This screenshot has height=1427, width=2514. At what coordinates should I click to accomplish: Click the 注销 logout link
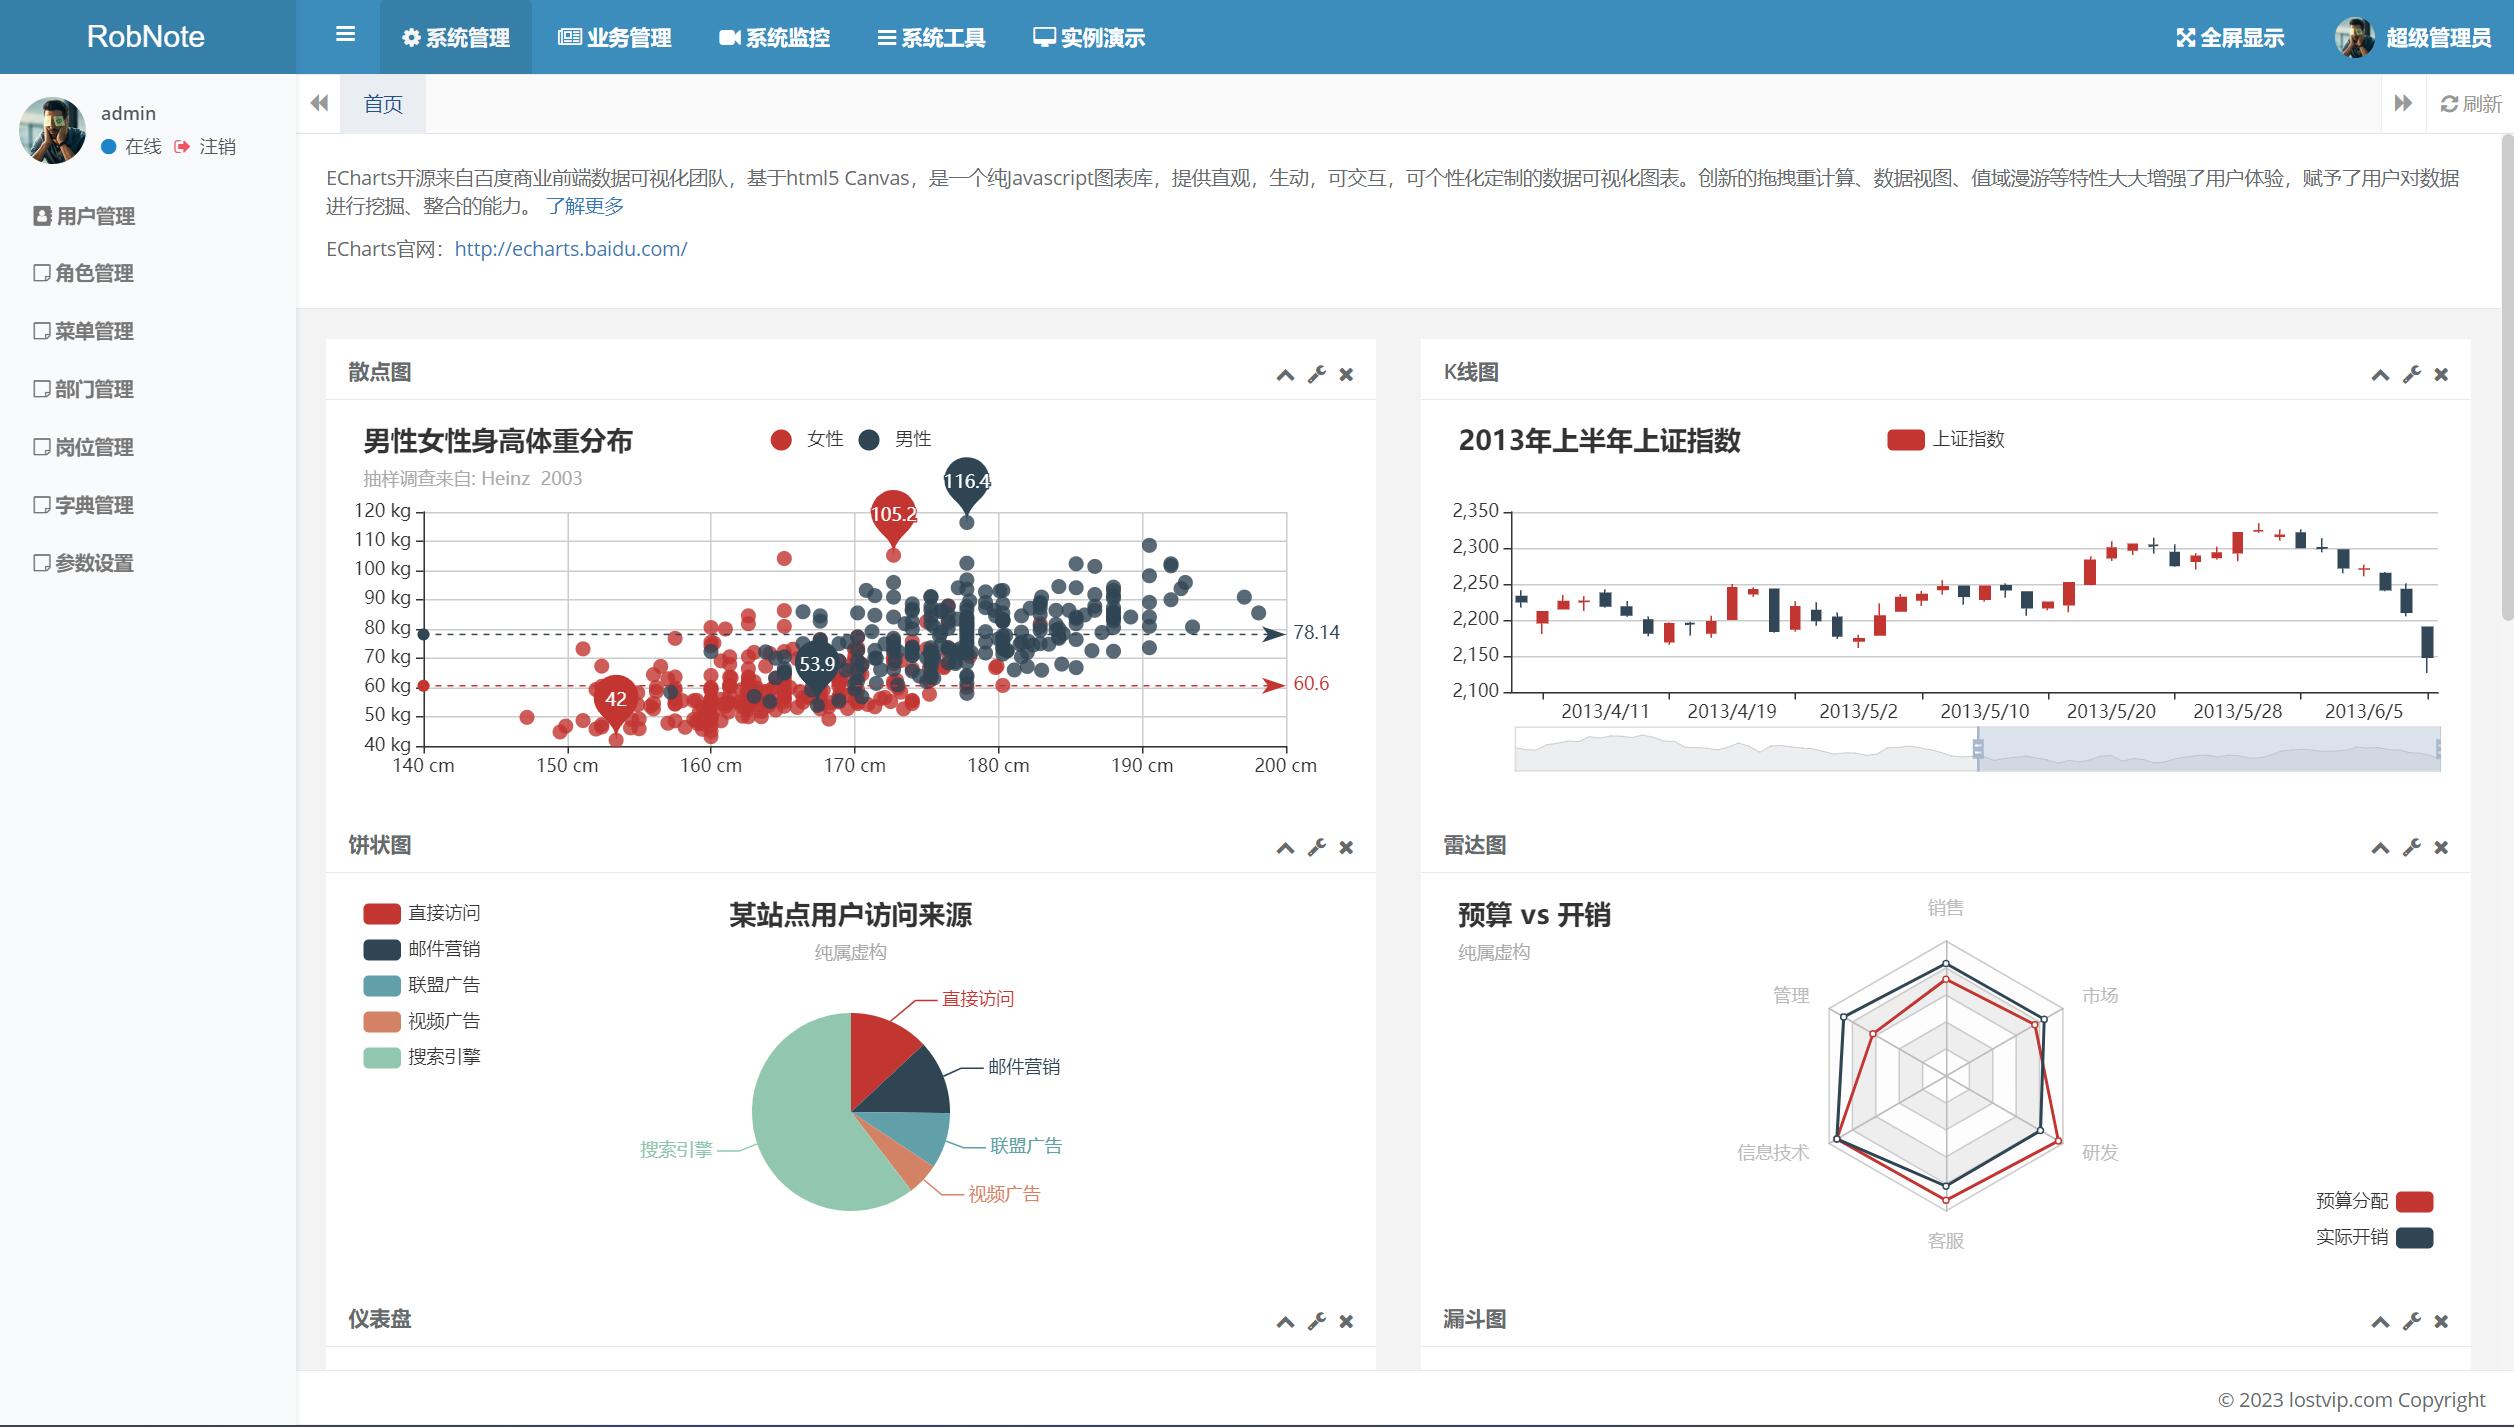(216, 147)
